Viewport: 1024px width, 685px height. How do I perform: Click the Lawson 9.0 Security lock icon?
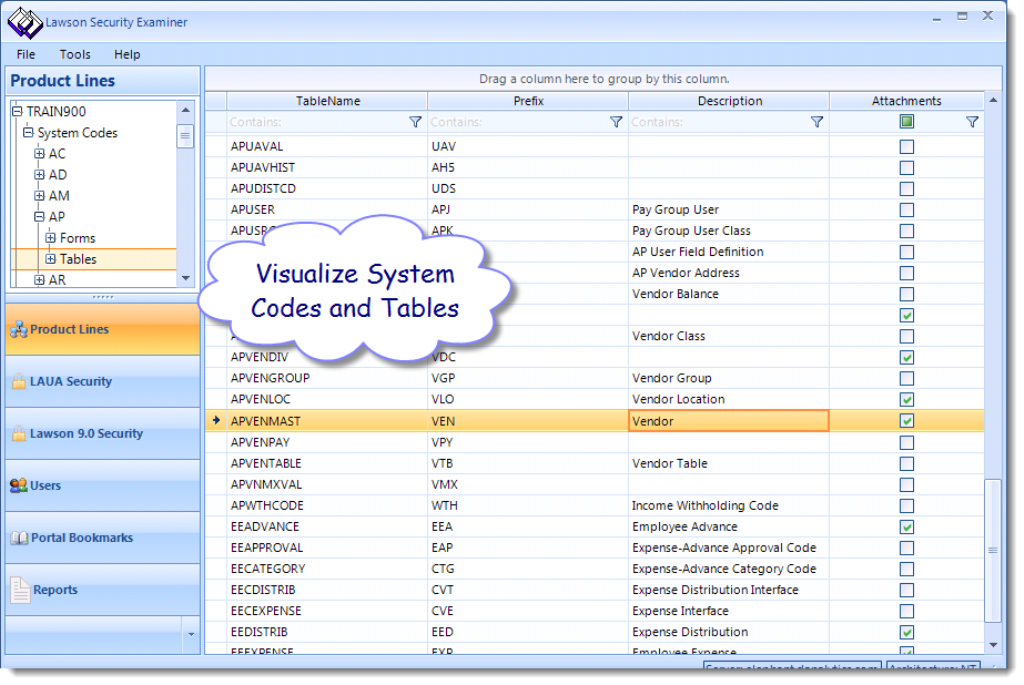pyautogui.click(x=19, y=434)
